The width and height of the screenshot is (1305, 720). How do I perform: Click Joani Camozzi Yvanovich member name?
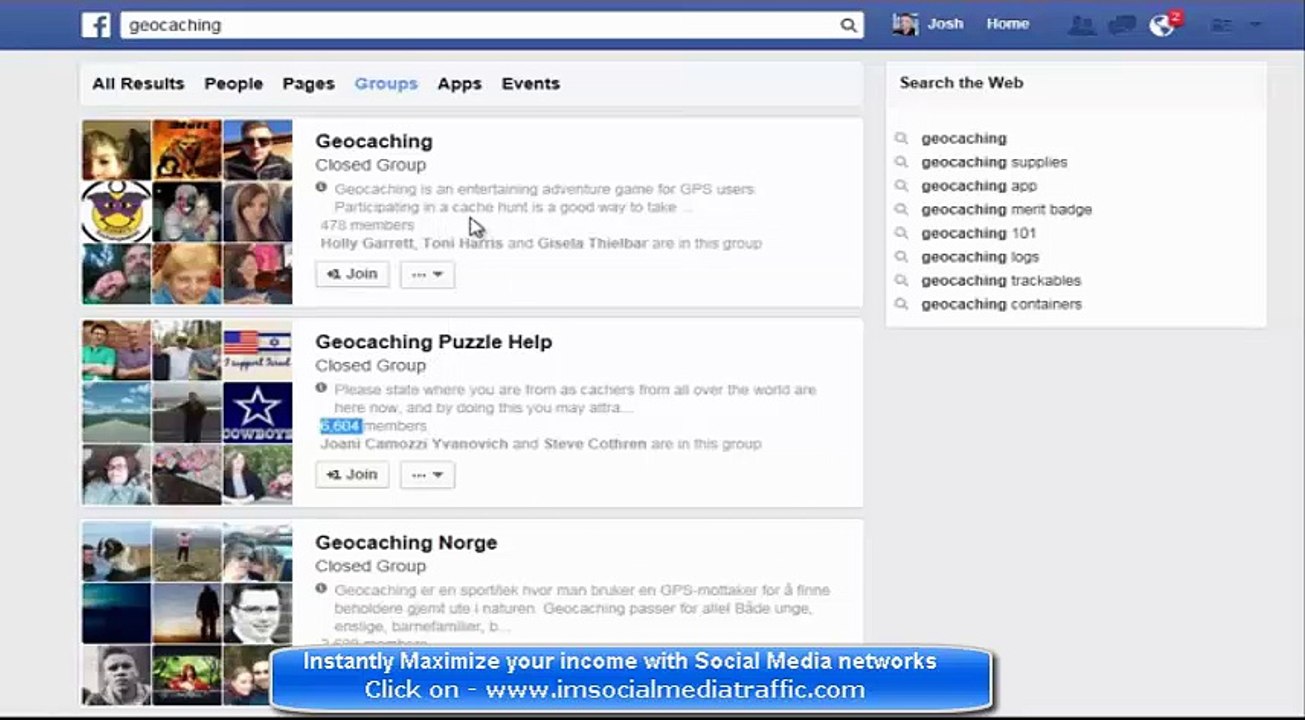click(414, 443)
